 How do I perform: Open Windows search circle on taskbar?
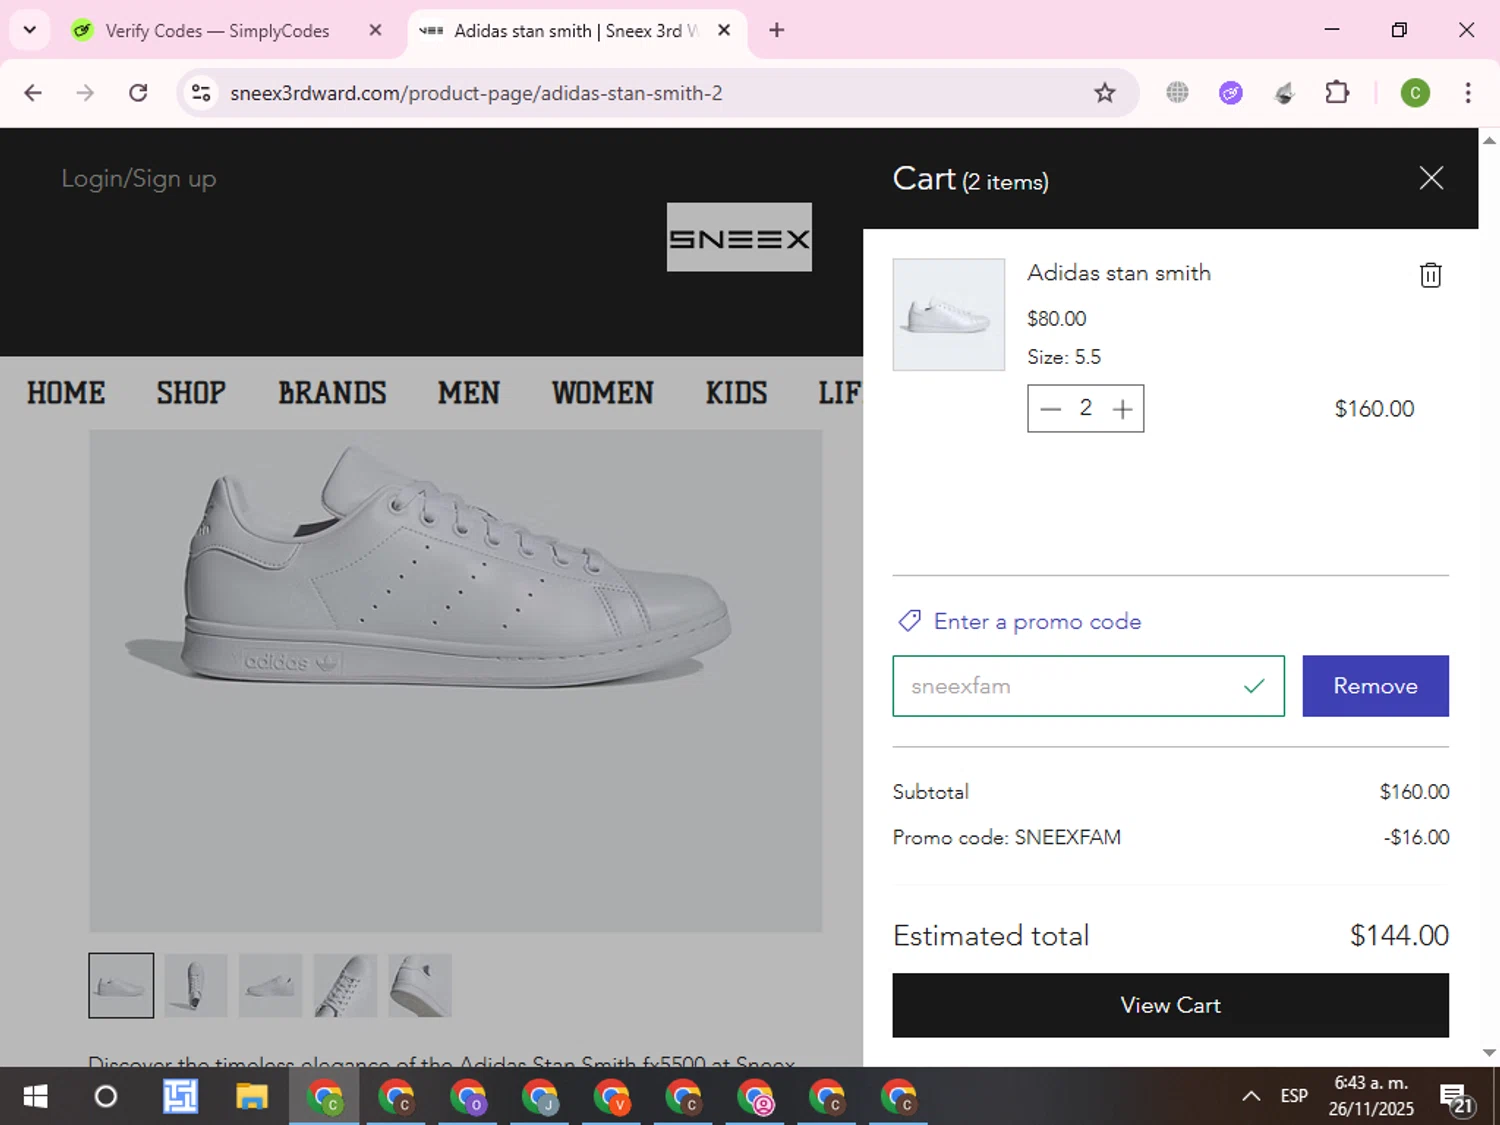click(105, 1097)
